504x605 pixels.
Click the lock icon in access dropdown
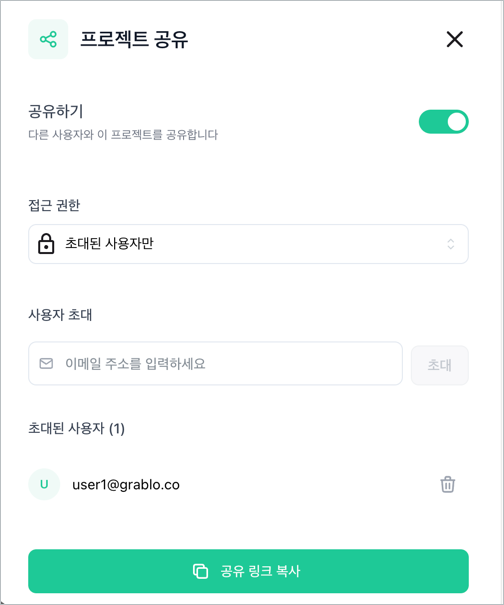coord(46,243)
